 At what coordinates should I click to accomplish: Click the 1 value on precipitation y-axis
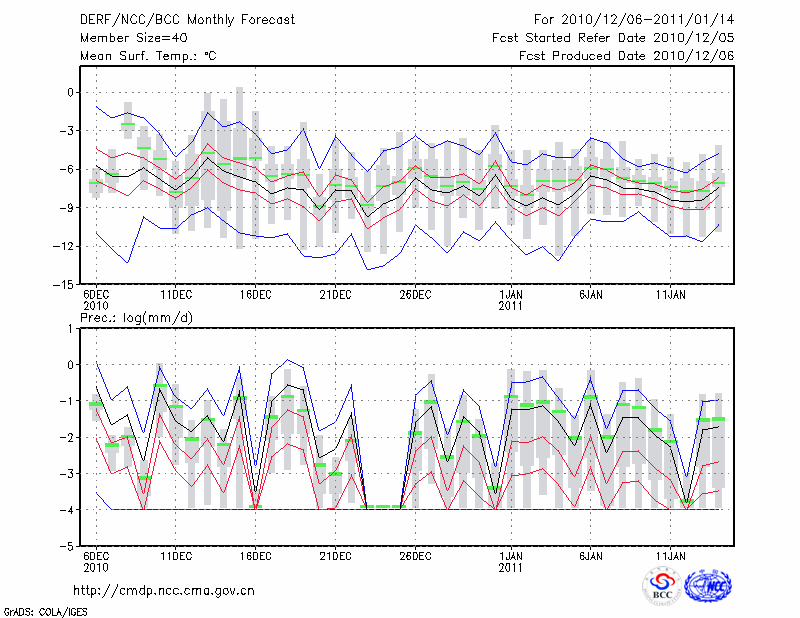72,328
